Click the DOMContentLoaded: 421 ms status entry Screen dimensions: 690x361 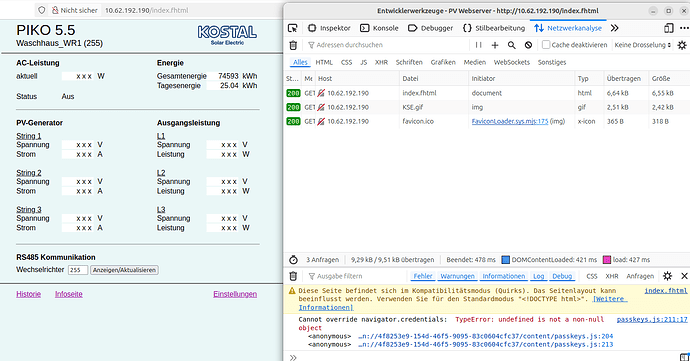pyautogui.click(x=550, y=260)
